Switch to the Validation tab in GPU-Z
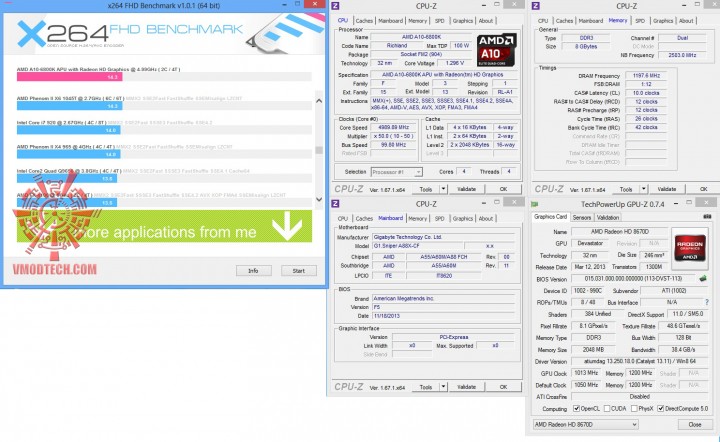Viewport: 720px width, 442px height. [x=608, y=218]
